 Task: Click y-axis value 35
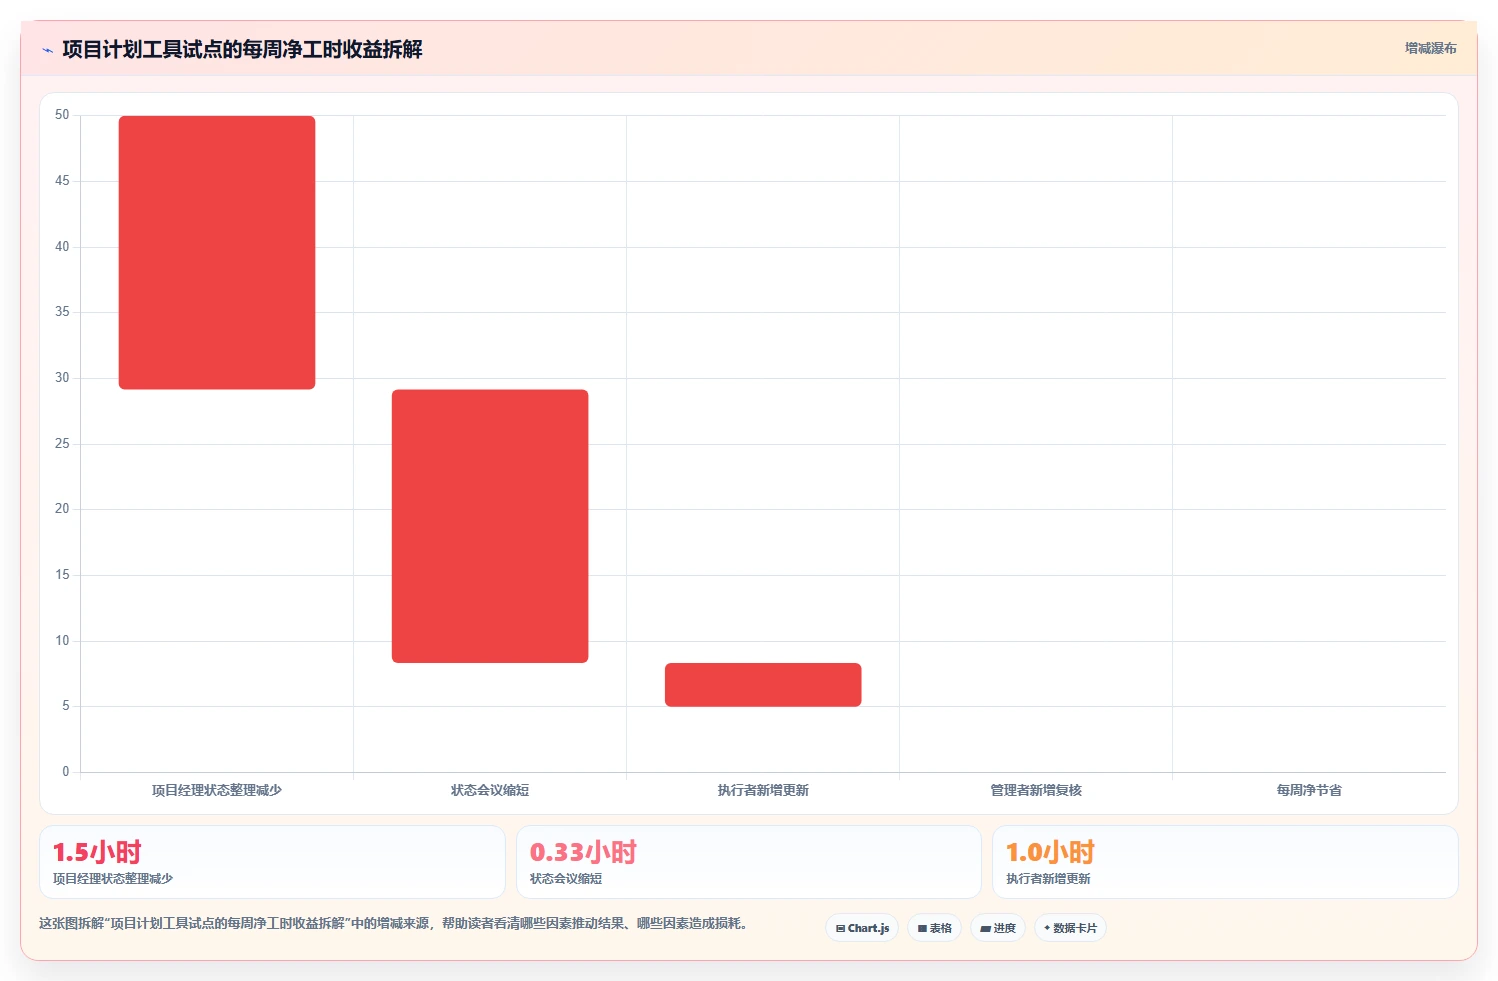[x=62, y=312]
